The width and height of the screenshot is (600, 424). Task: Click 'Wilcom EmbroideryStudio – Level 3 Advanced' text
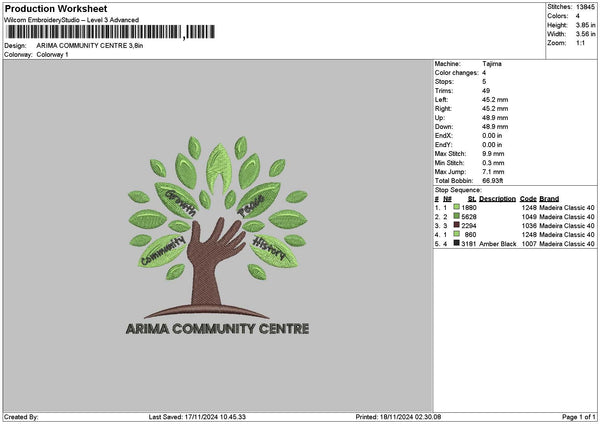[72, 20]
